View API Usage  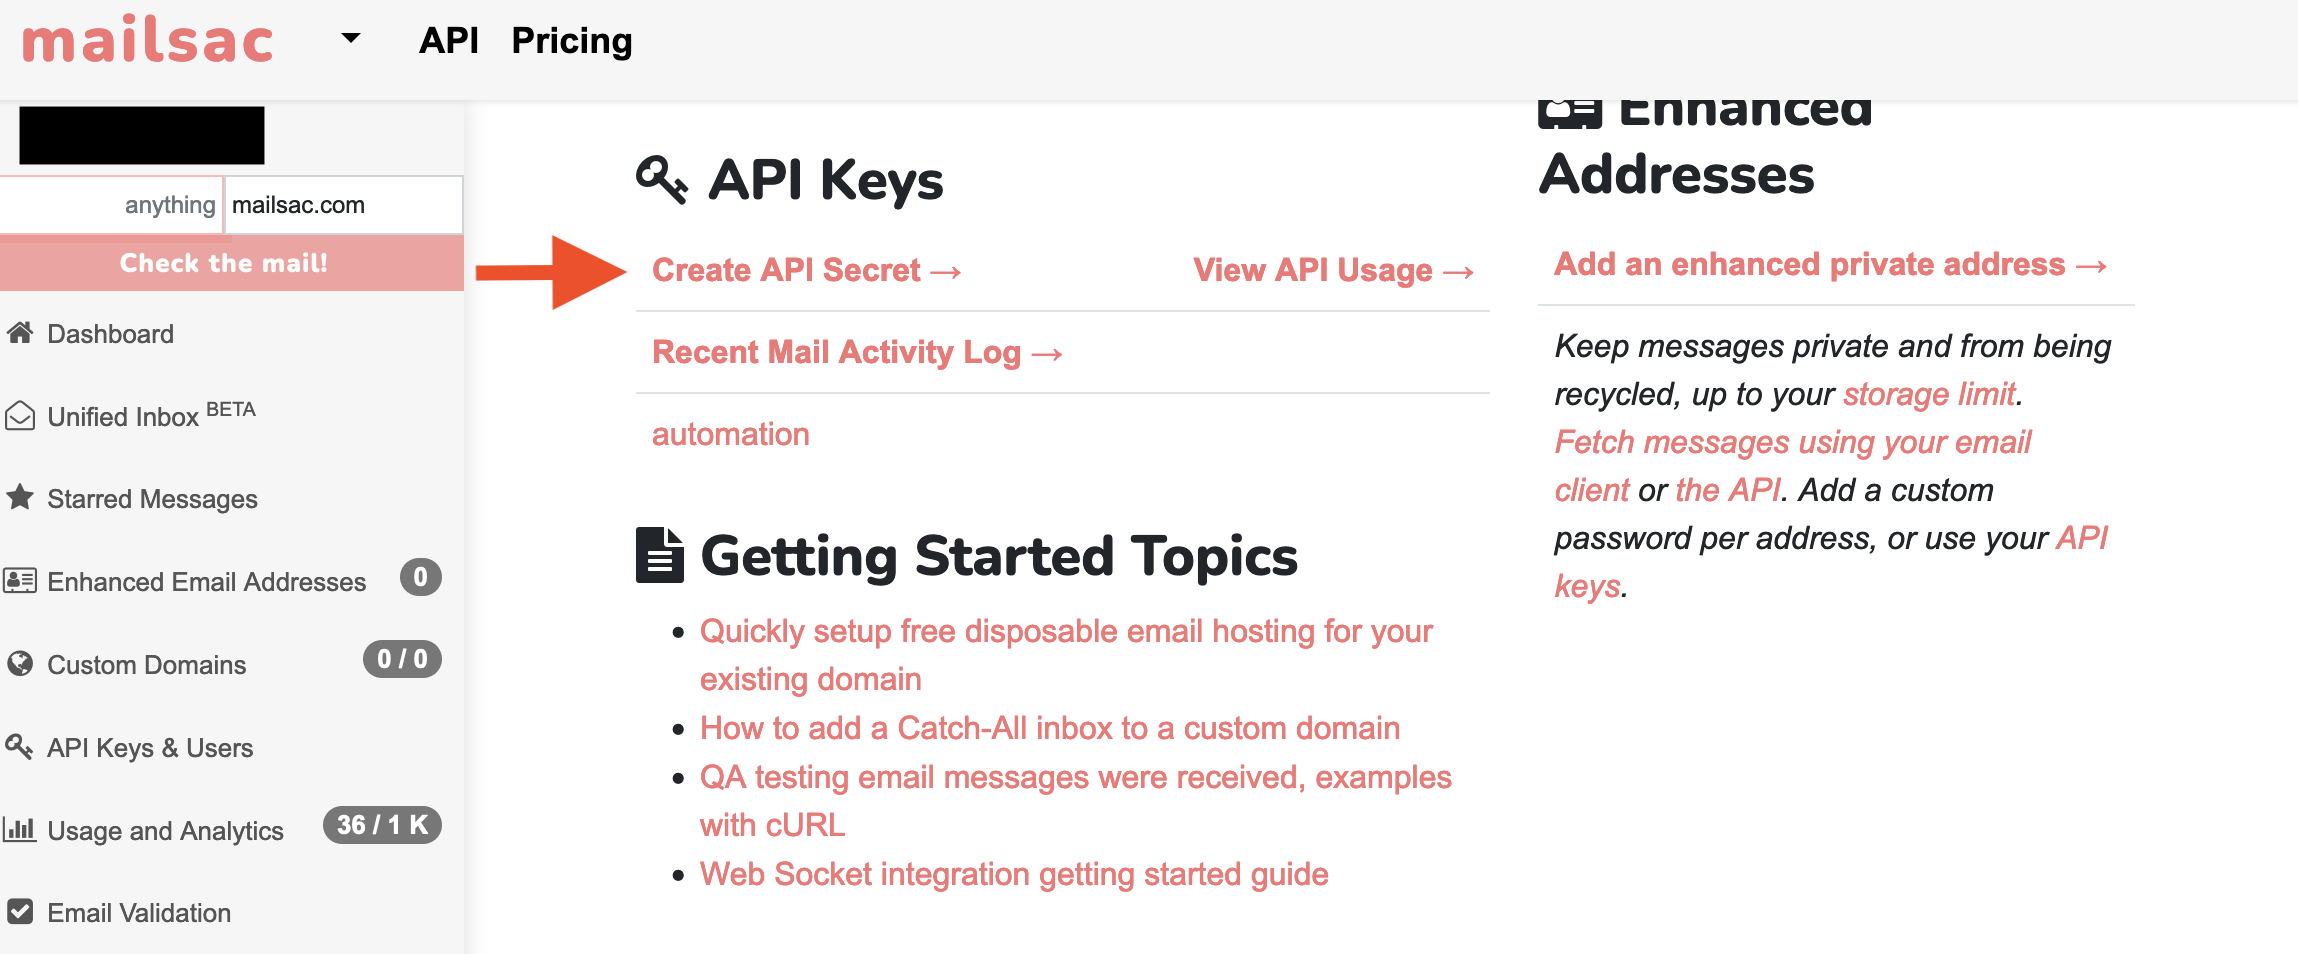1331,269
